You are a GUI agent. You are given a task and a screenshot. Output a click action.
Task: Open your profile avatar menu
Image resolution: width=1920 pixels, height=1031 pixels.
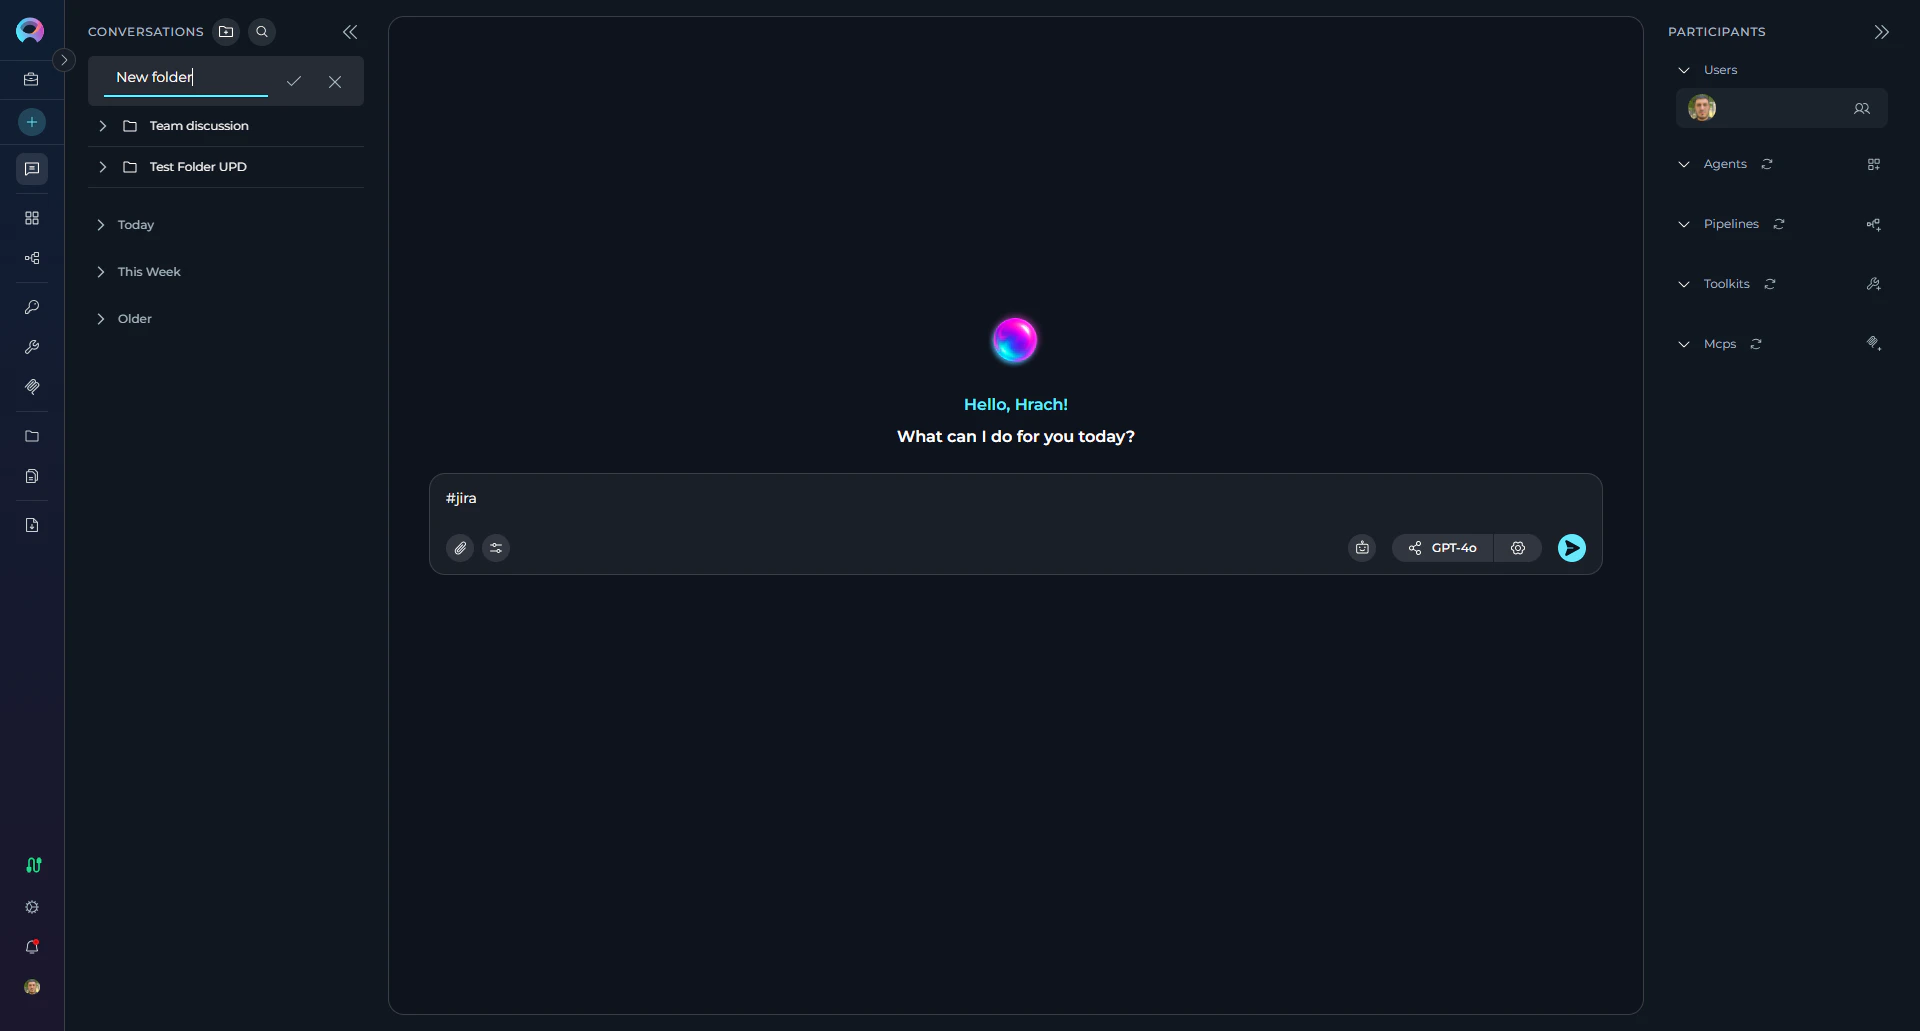click(31, 987)
